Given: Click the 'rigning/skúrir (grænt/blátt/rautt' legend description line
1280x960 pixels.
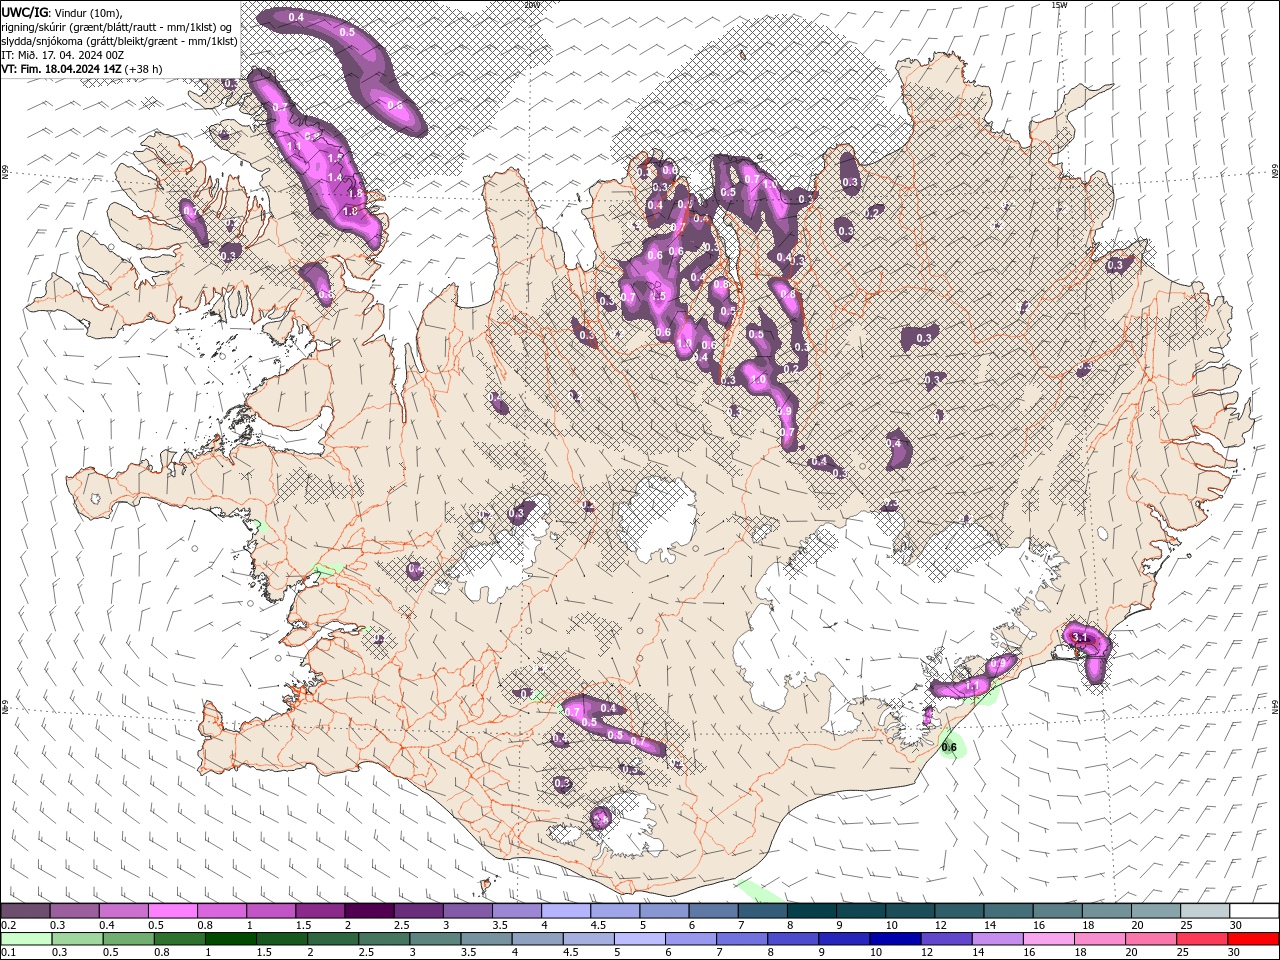Looking at the screenshot, I should (116, 27).
